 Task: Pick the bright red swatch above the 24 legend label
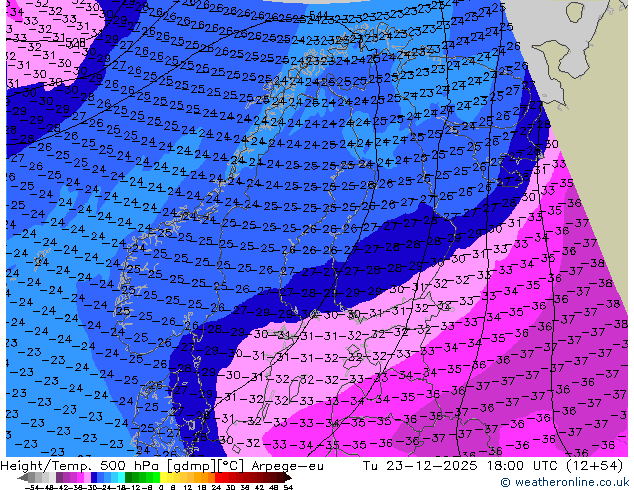coord(218,478)
